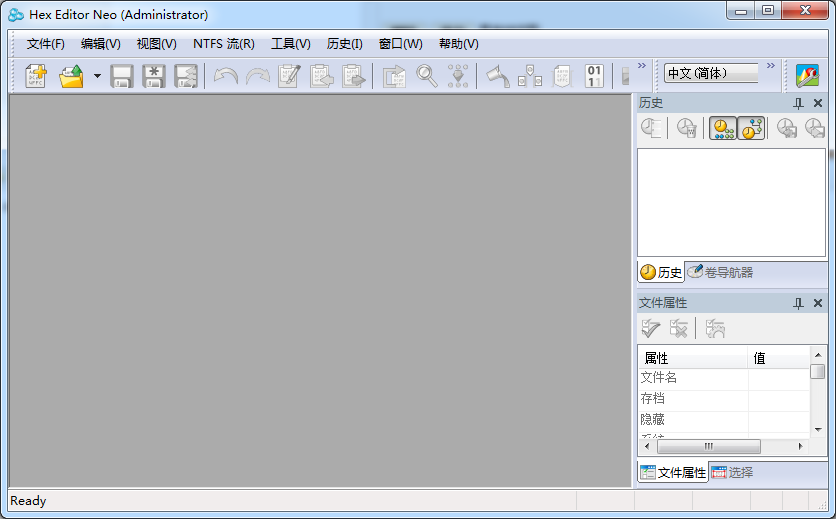Toggle the history list view mode button
Screen dimensions: 836x519
[723, 128]
